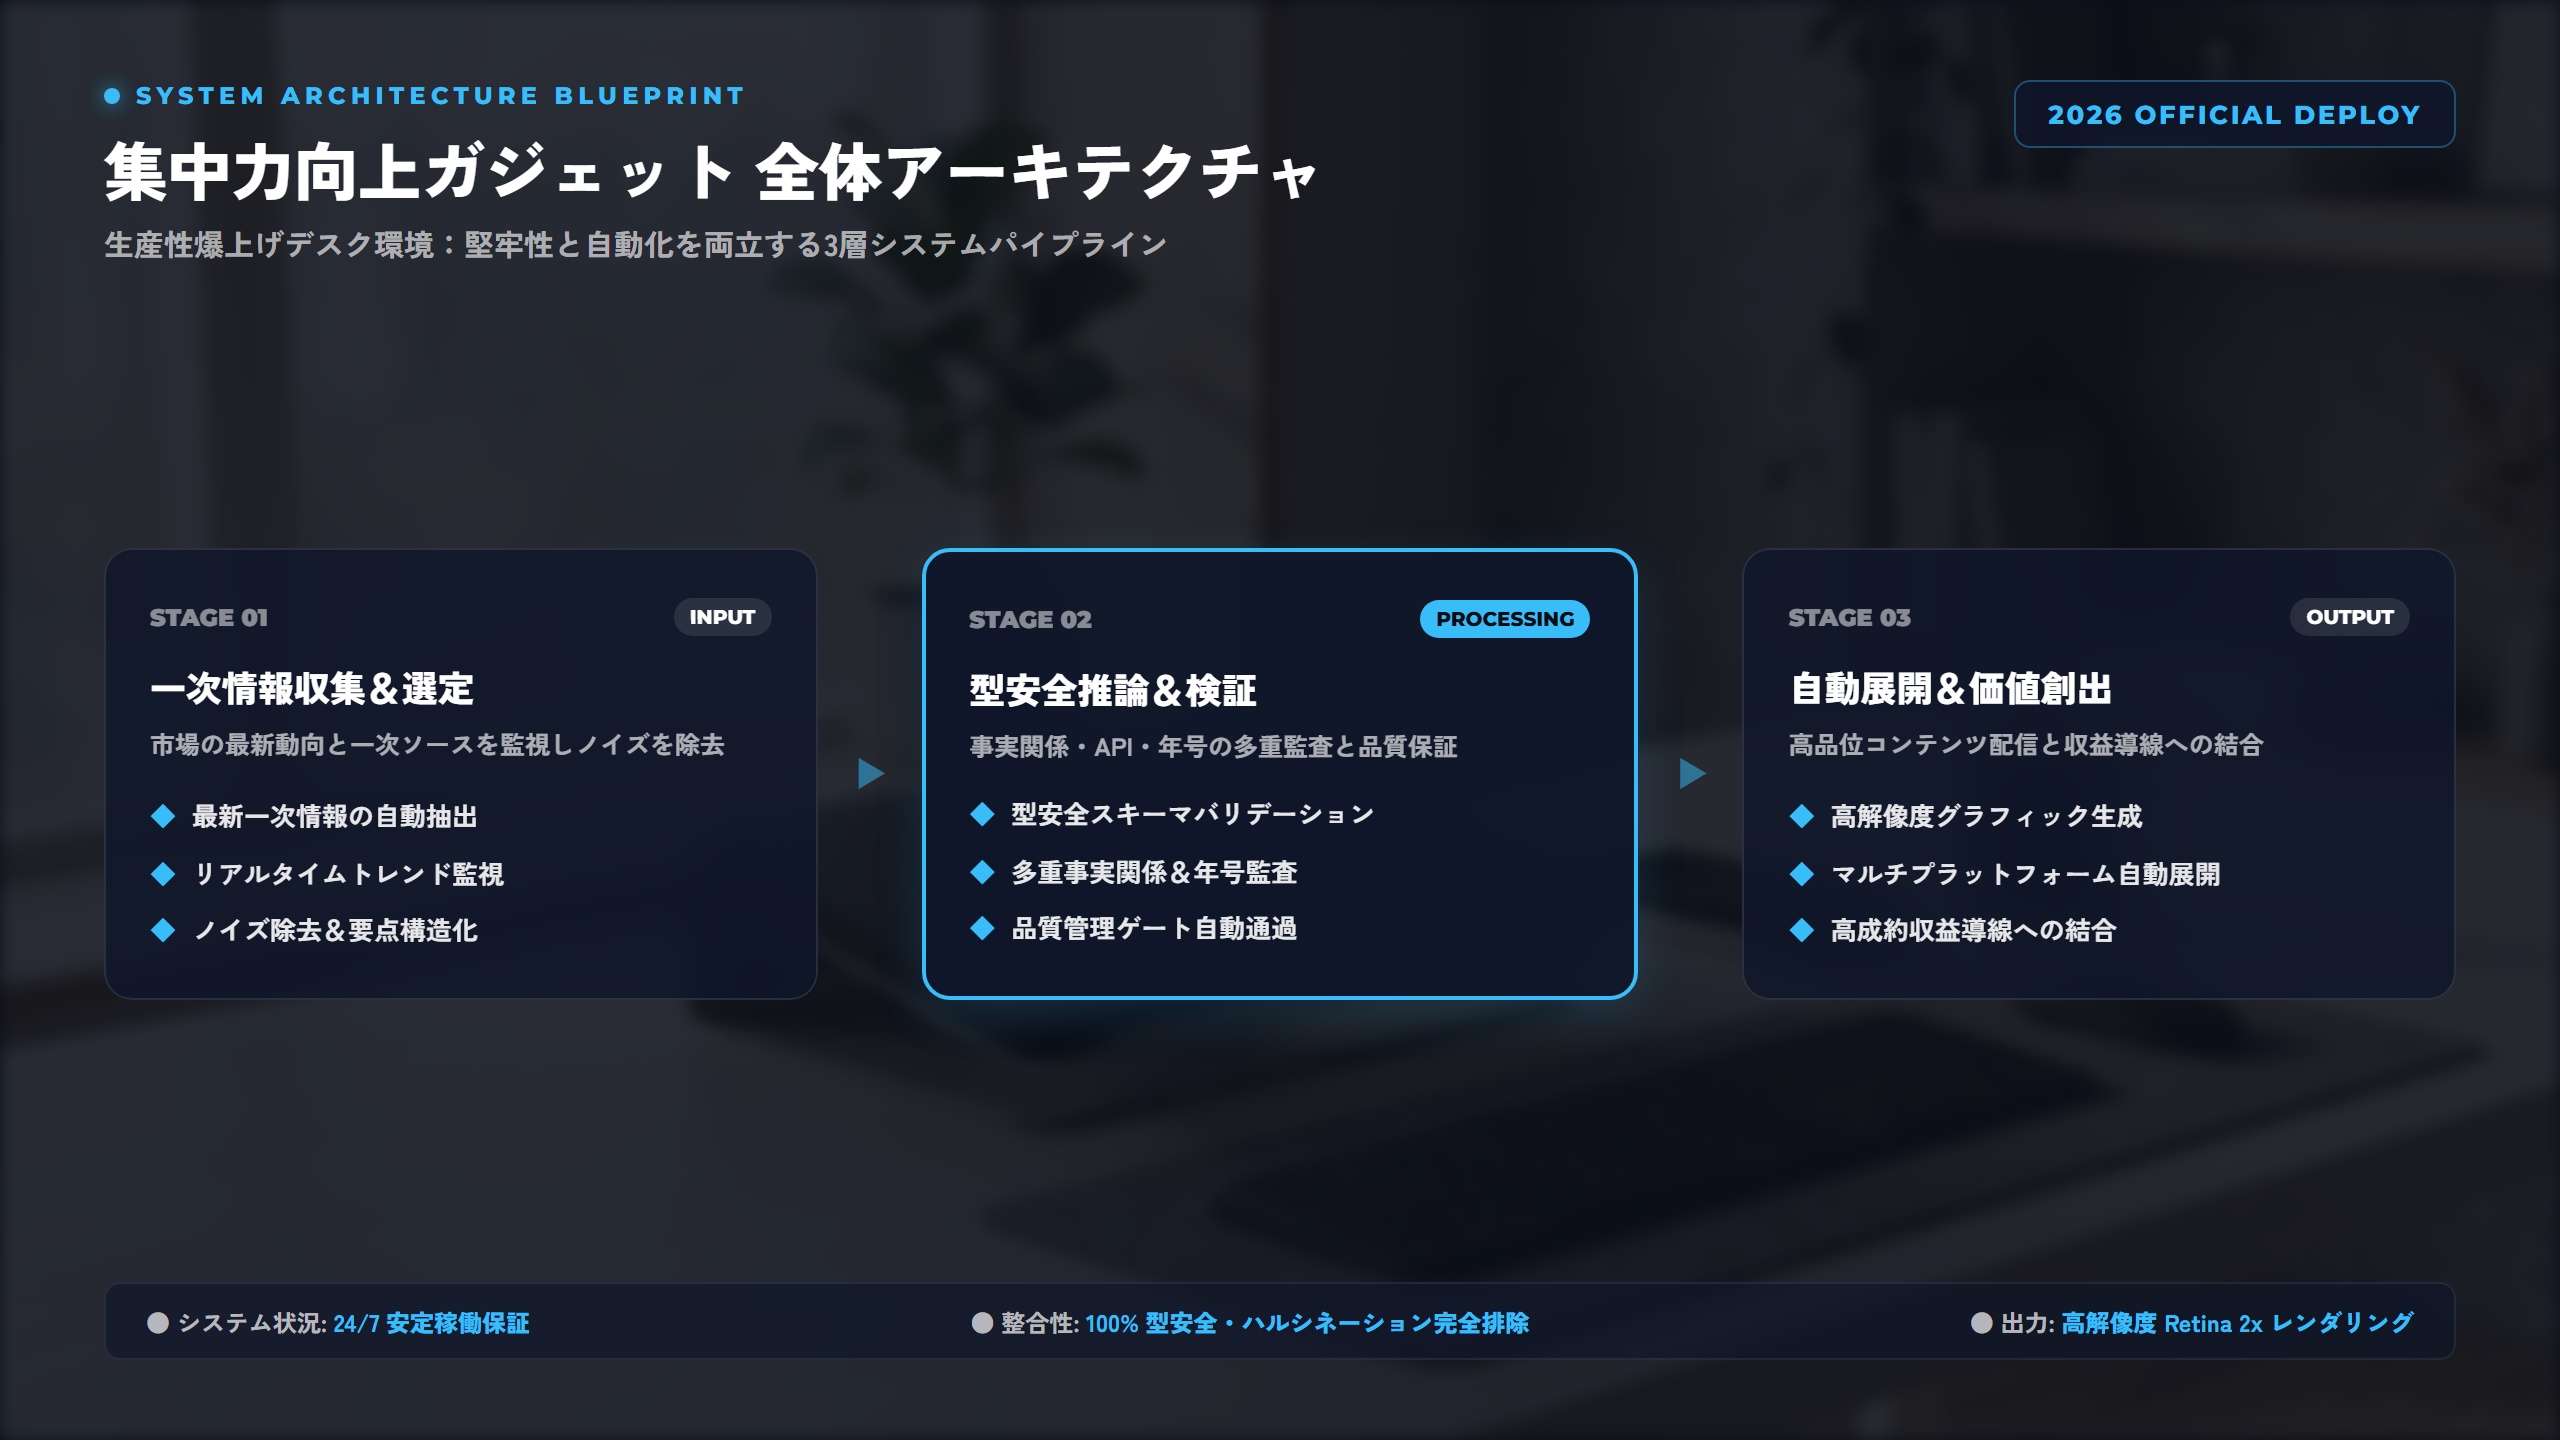Click the status dot before 出力

(x=1981, y=1323)
